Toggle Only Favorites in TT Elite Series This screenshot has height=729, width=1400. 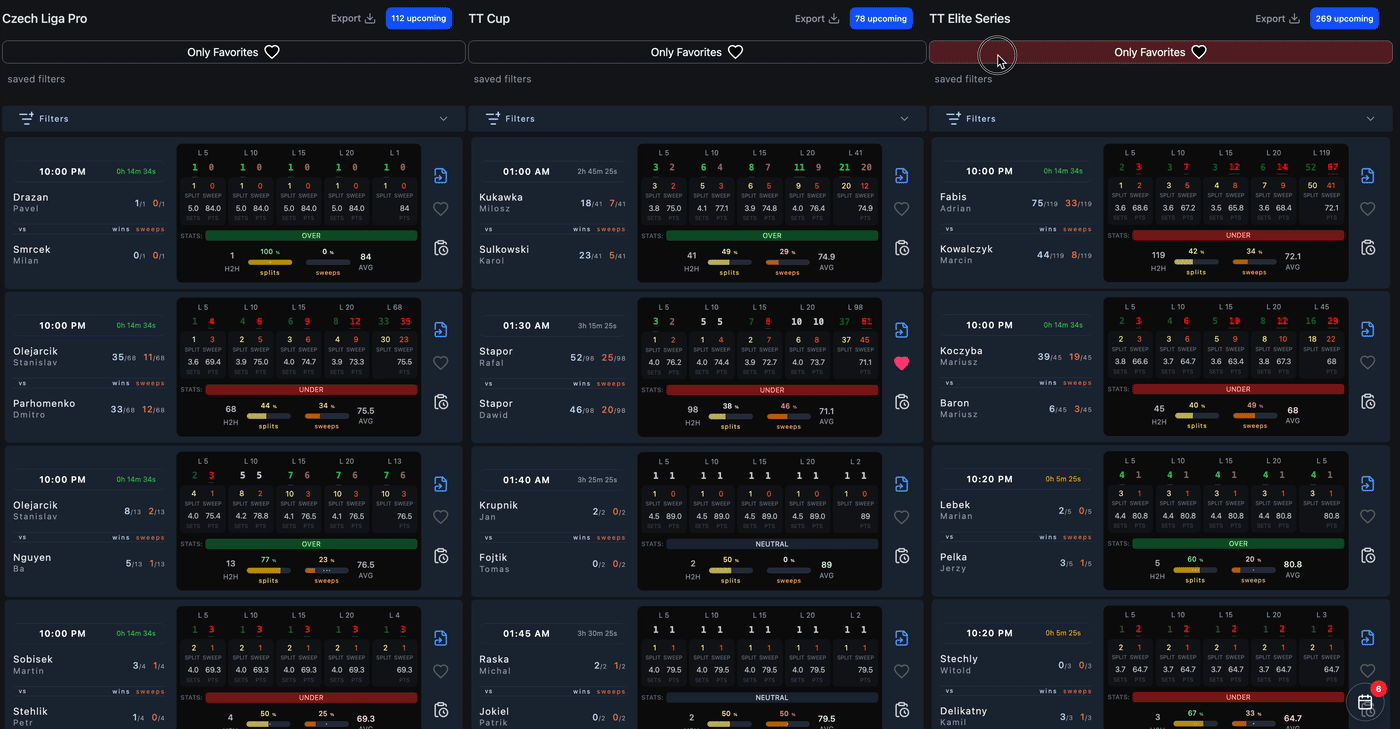click(x=1160, y=52)
